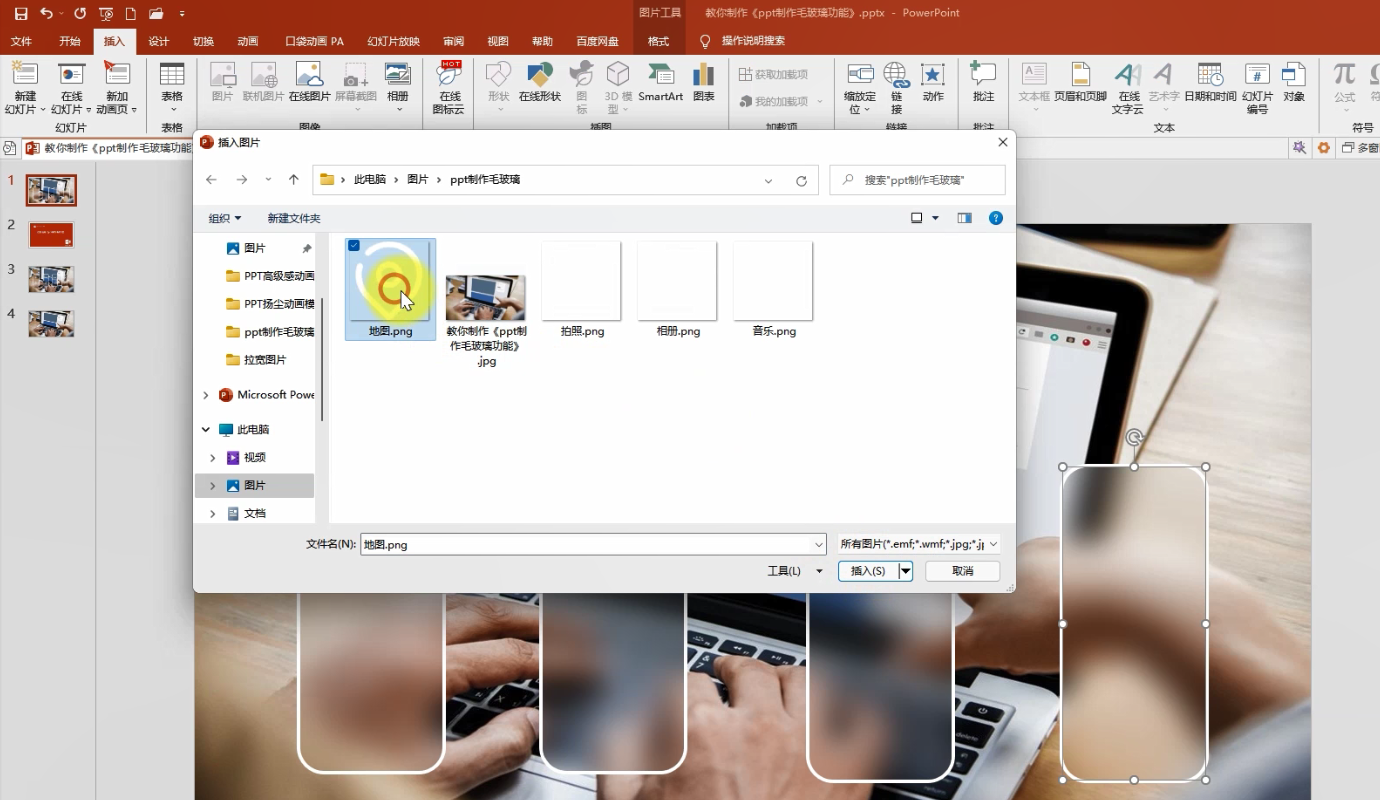The height and width of the screenshot is (800, 1380).
Task: Insert a chart using 图表 icon
Action: (704, 82)
